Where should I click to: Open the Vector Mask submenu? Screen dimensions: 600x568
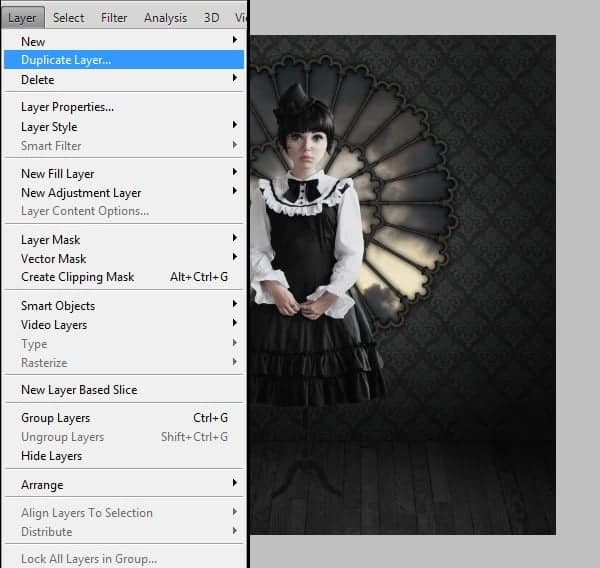point(54,258)
